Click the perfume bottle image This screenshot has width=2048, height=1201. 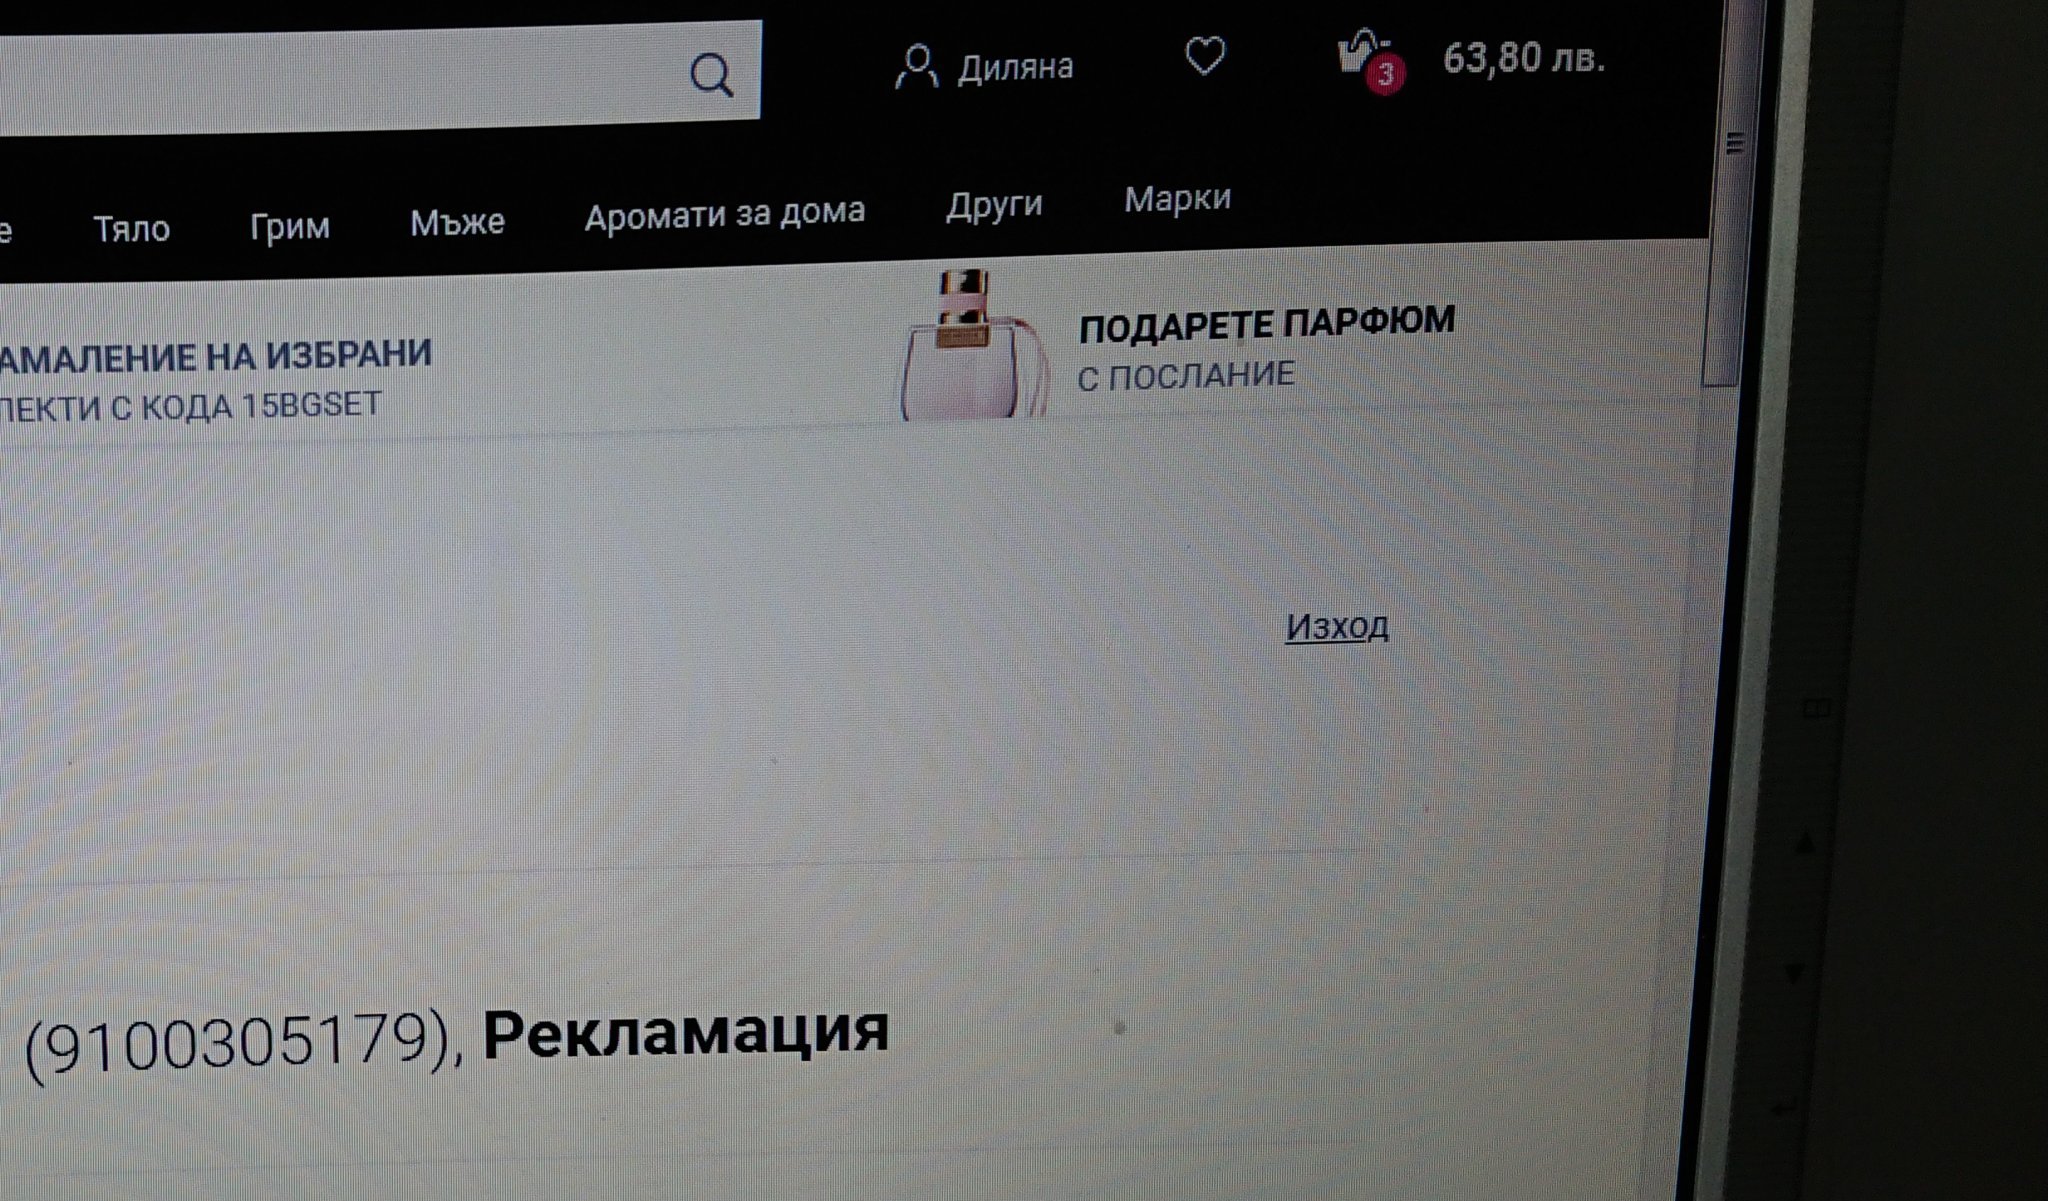[971, 345]
